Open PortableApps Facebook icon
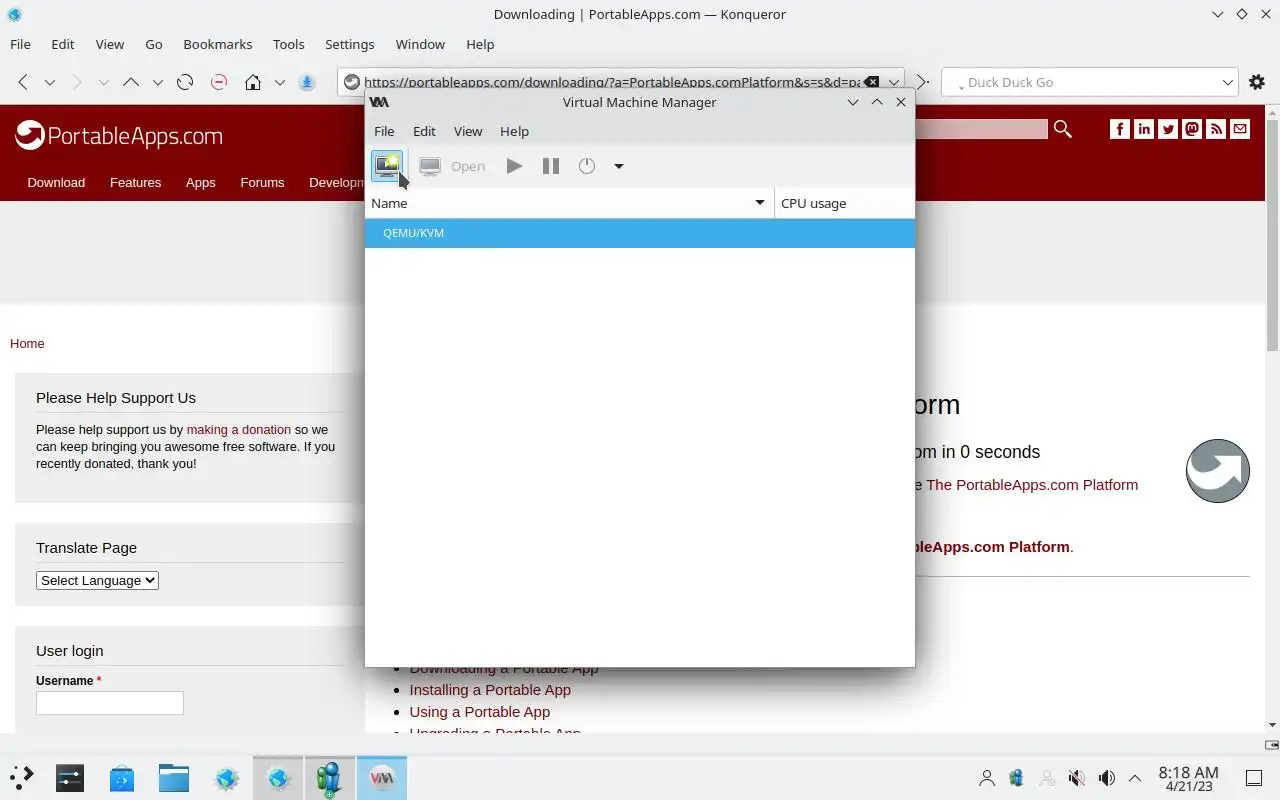Viewport: 1280px width, 800px height. (1120, 129)
